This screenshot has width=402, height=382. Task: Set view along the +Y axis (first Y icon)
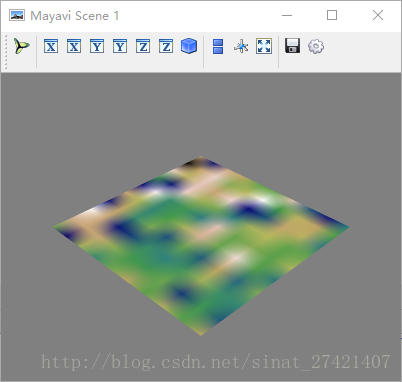tap(97, 46)
